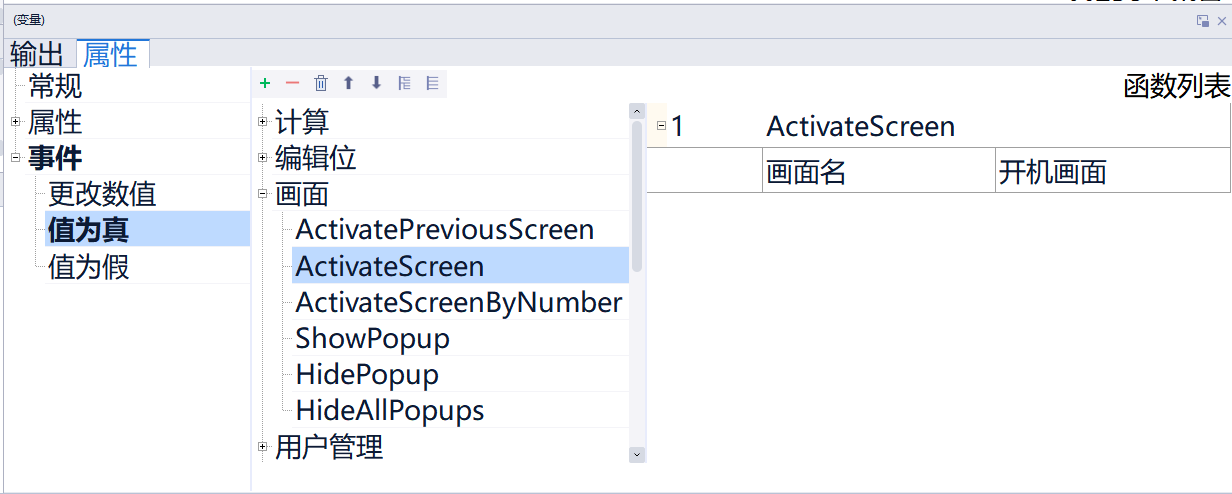
Task: Choose the ShowPopup function
Action: pos(372,338)
